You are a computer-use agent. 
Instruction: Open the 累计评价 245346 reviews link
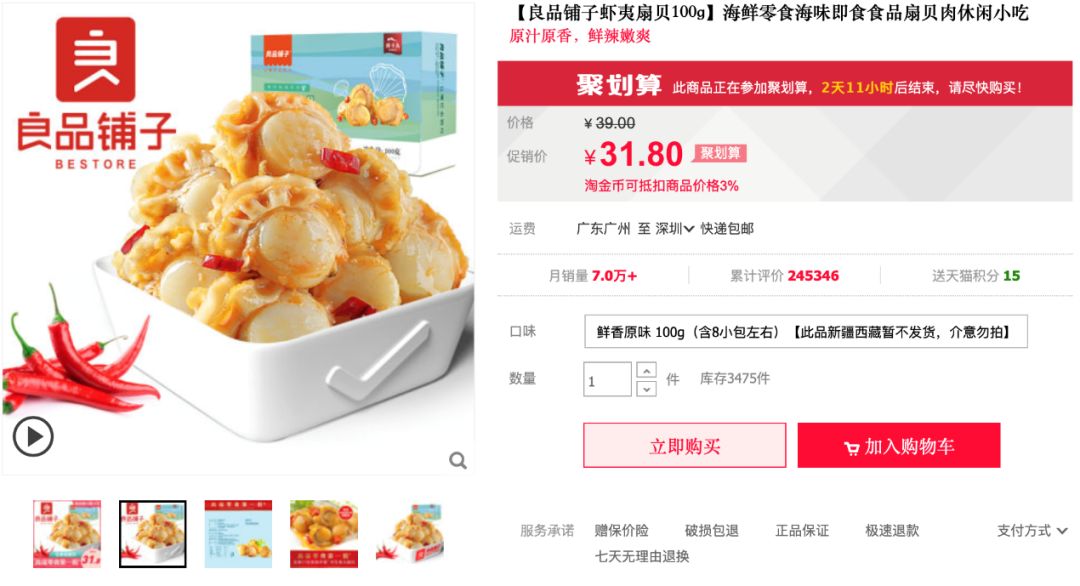pos(785,276)
